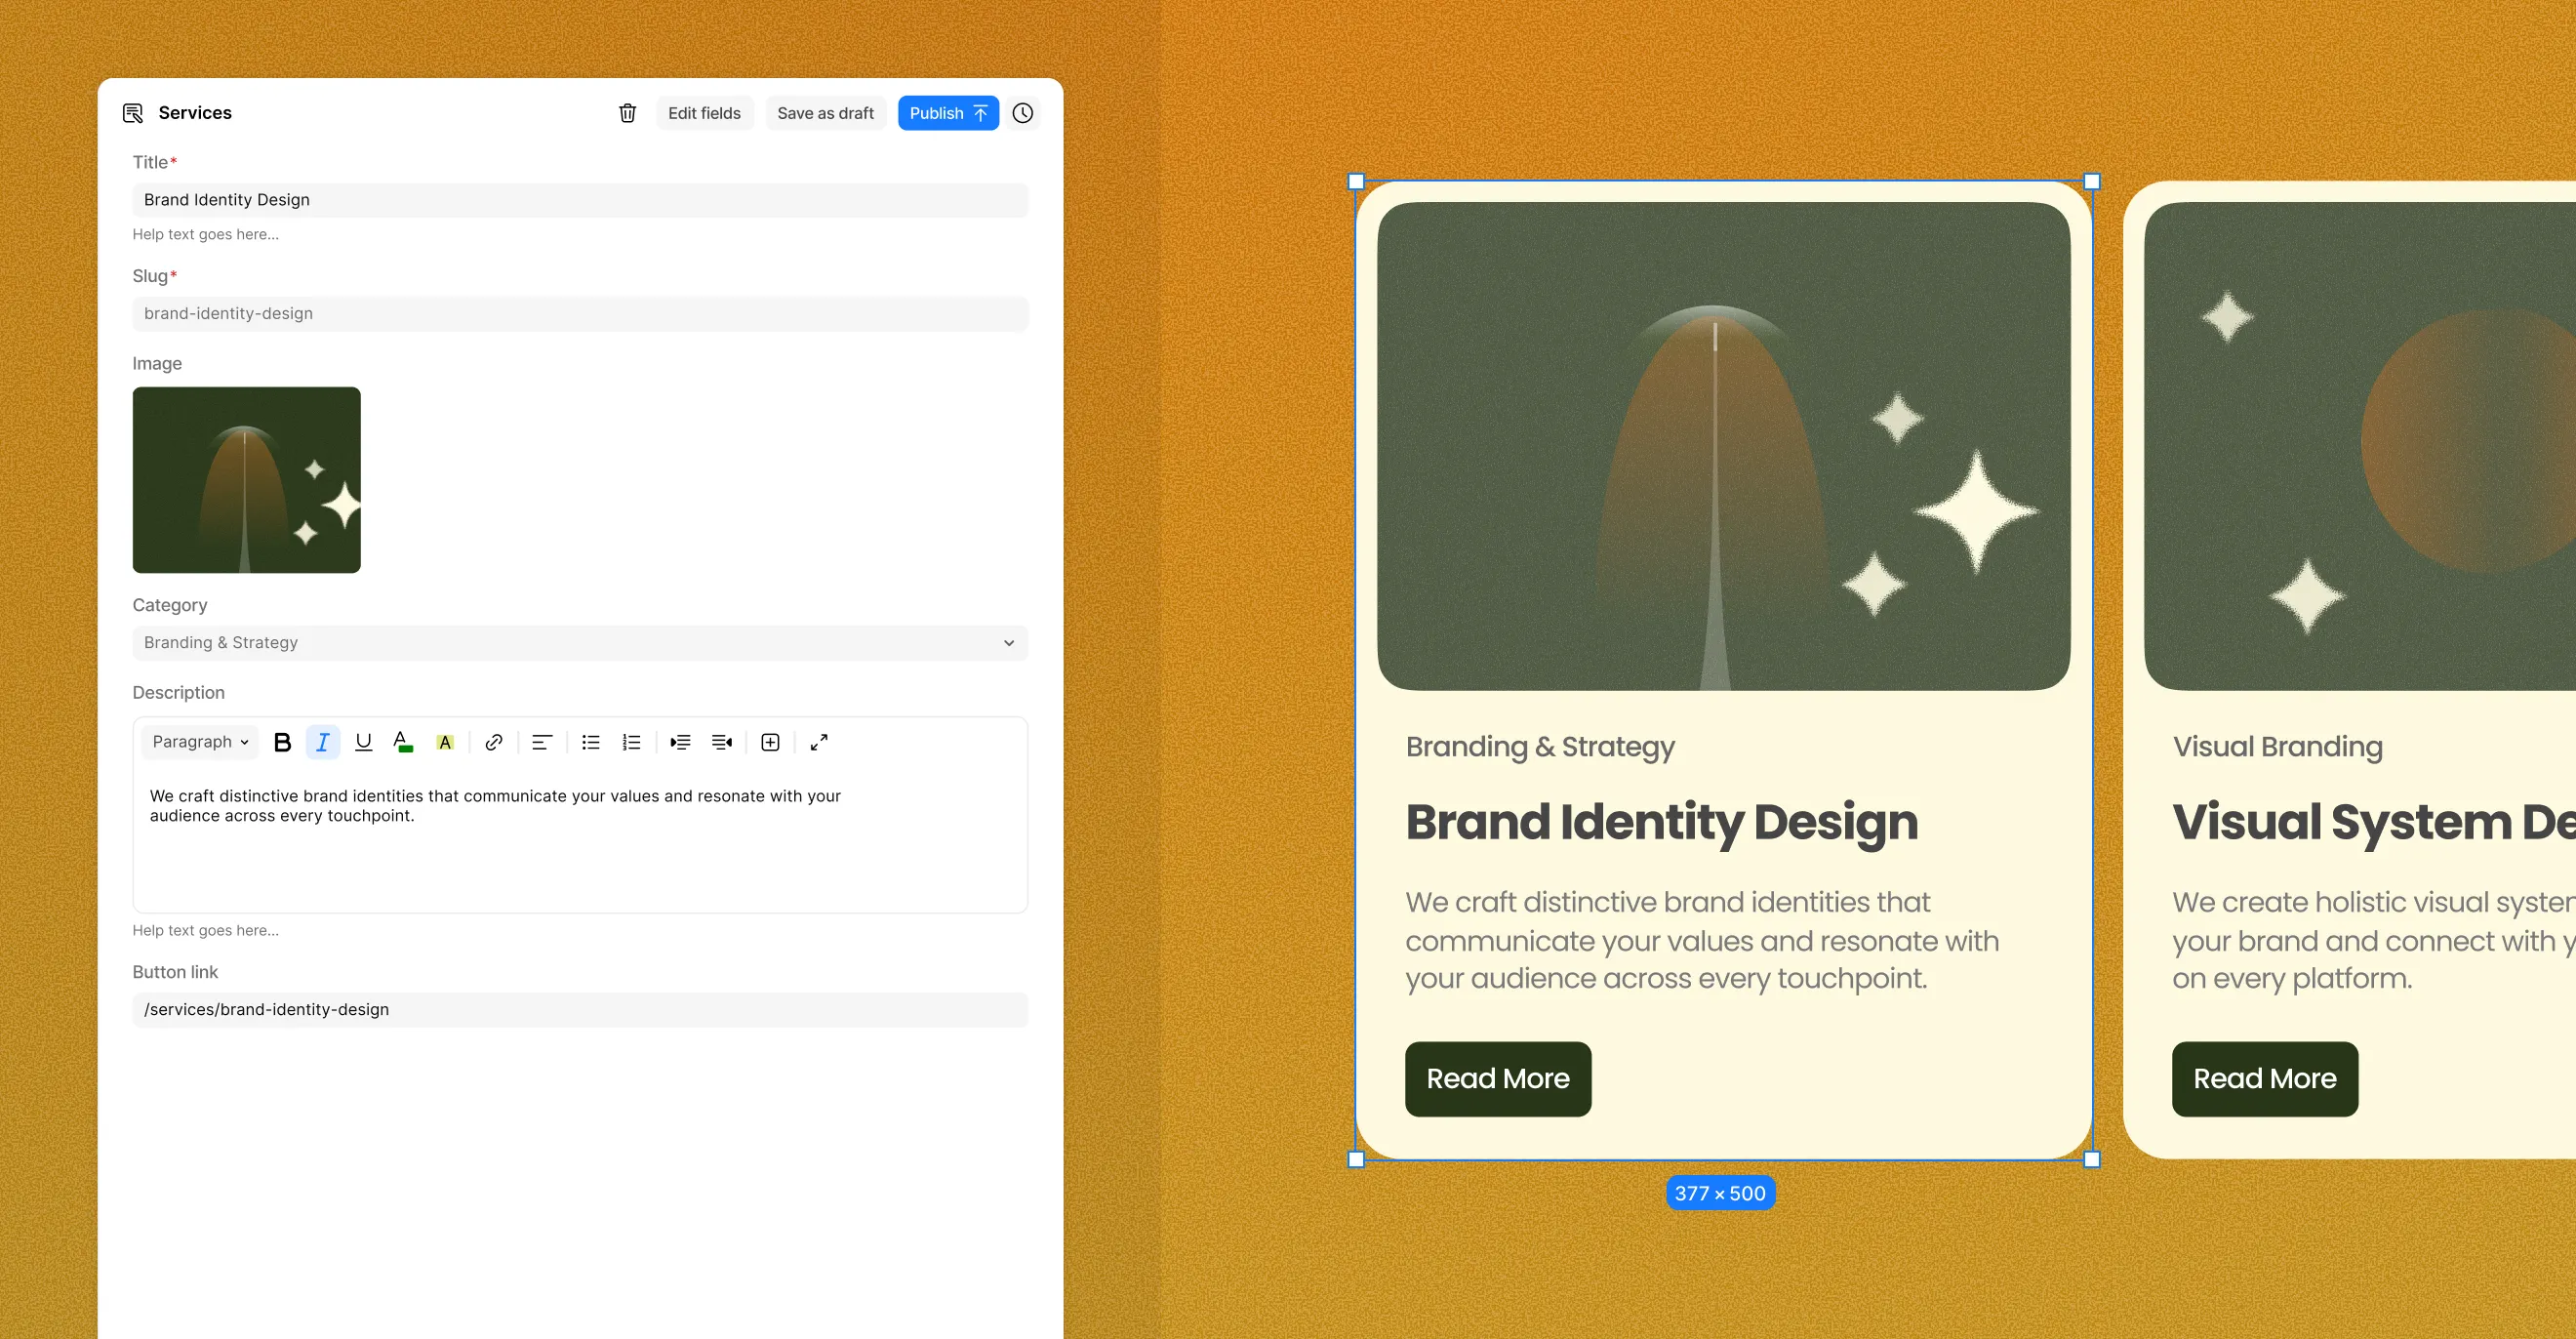The height and width of the screenshot is (1339, 2576).
Task: Click Read More on Visual System card
Action: pos(2264,1079)
